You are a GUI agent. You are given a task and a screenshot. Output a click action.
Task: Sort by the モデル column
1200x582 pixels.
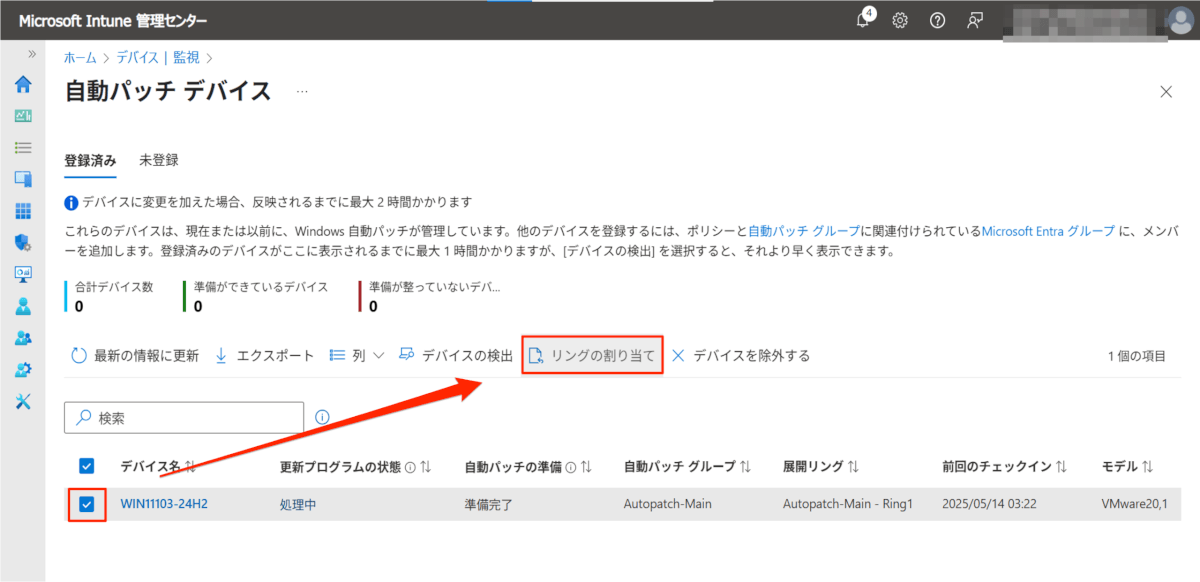pos(1127,467)
